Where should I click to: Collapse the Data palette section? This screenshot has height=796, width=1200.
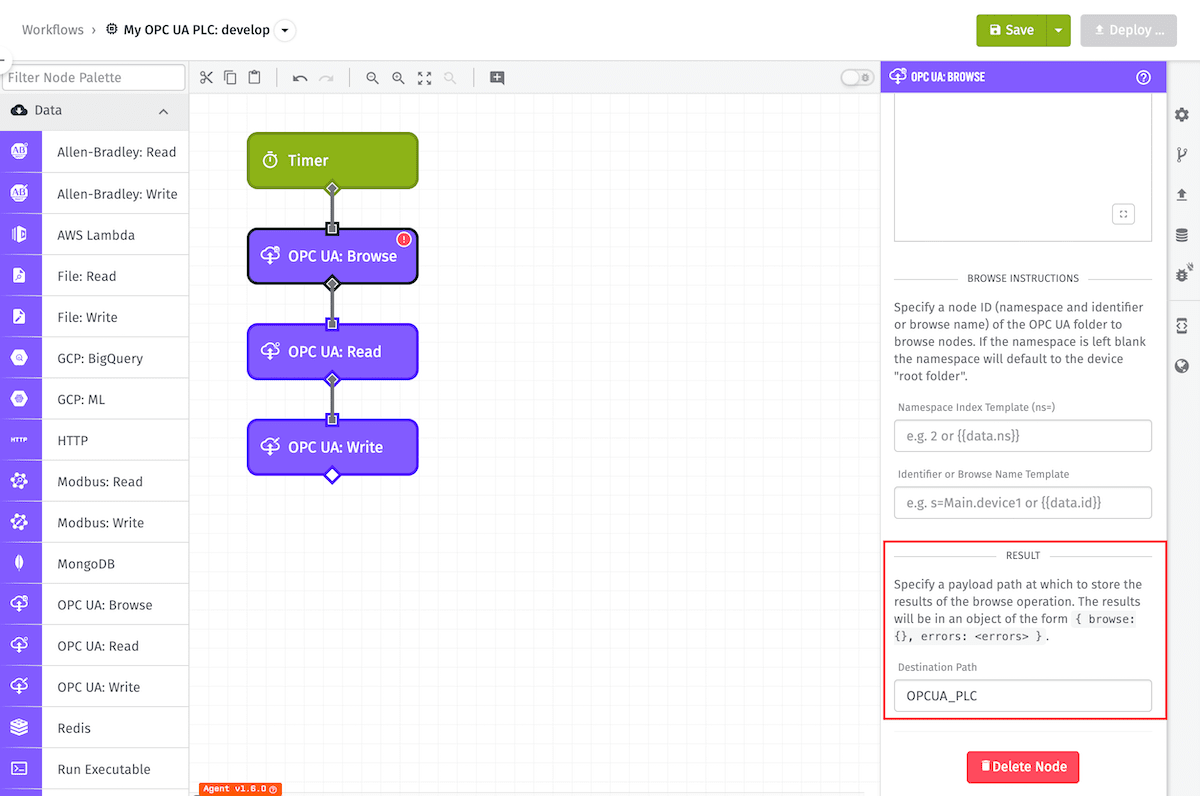164,111
